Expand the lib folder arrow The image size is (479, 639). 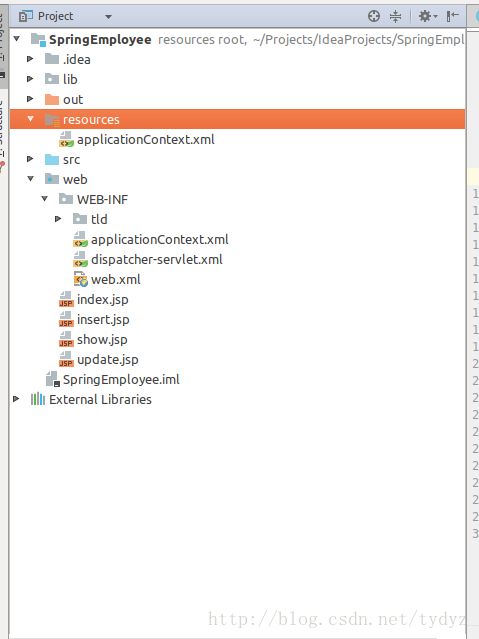[30, 79]
